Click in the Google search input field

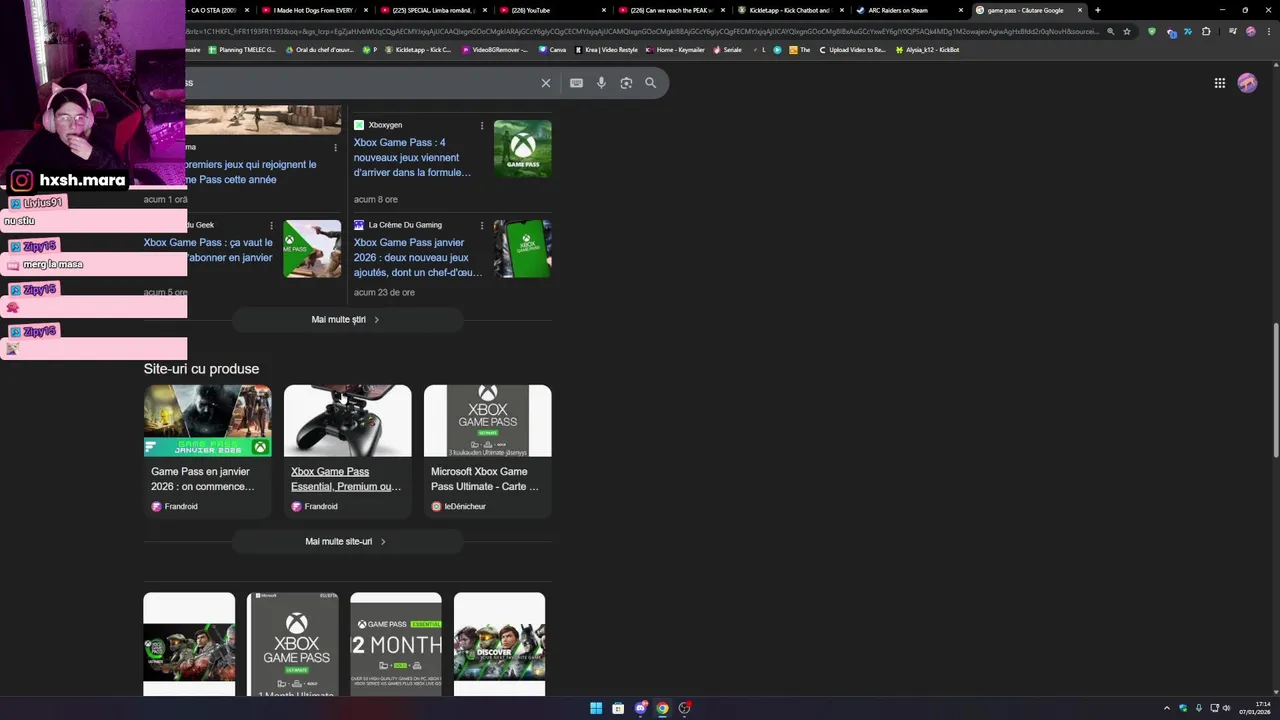pyautogui.click(x=360, y=83)
